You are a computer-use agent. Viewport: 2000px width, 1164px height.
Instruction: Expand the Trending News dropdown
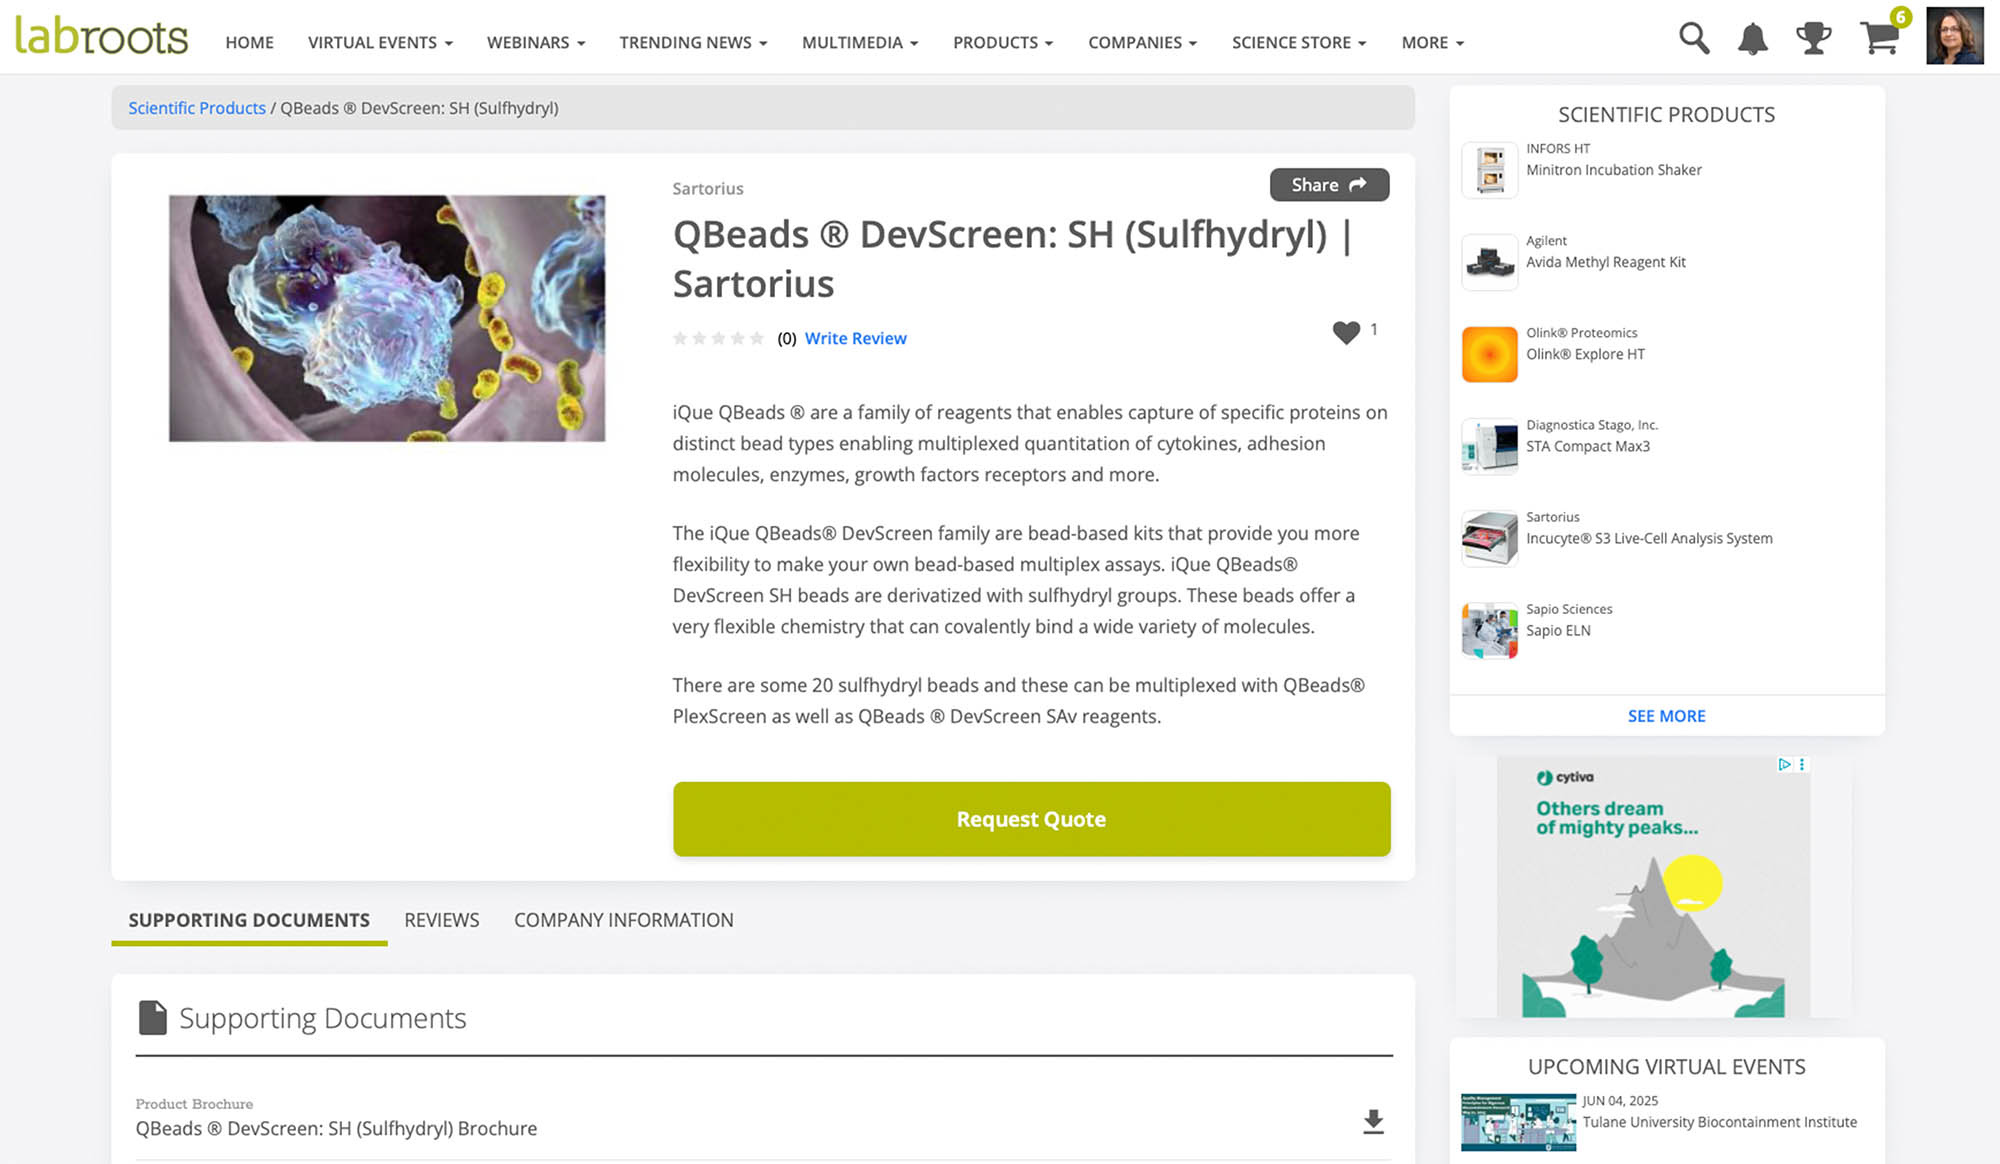(x=693, y=42)
